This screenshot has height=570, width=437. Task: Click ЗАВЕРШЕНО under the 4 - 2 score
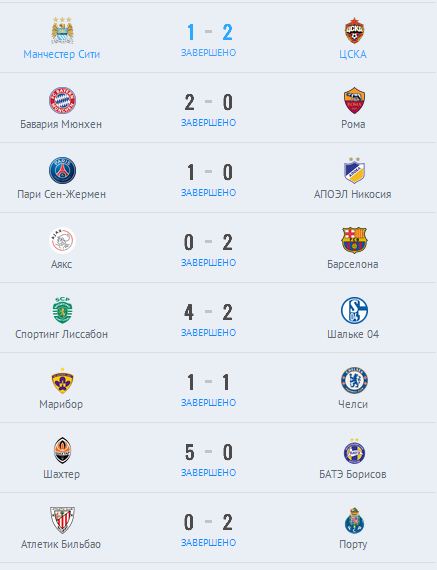coord(209,332)
